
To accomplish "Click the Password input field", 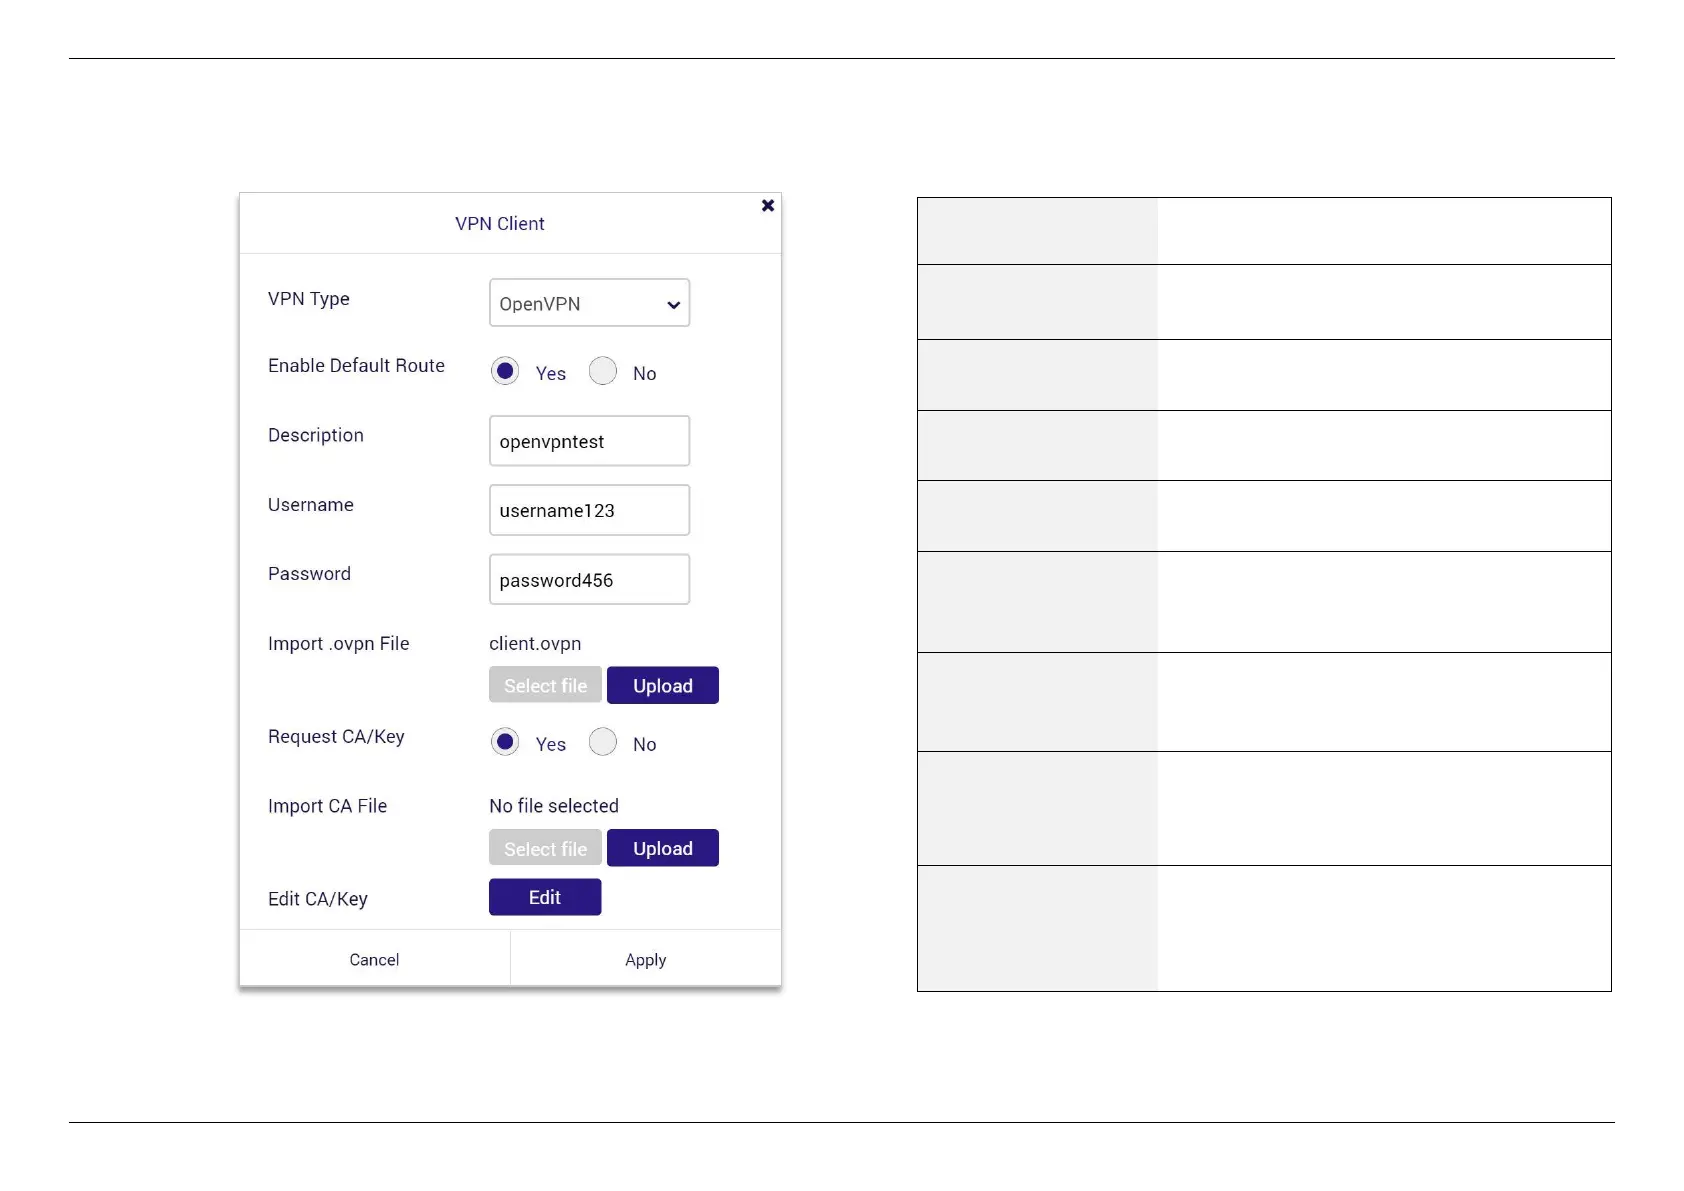I will coord(589,579).
